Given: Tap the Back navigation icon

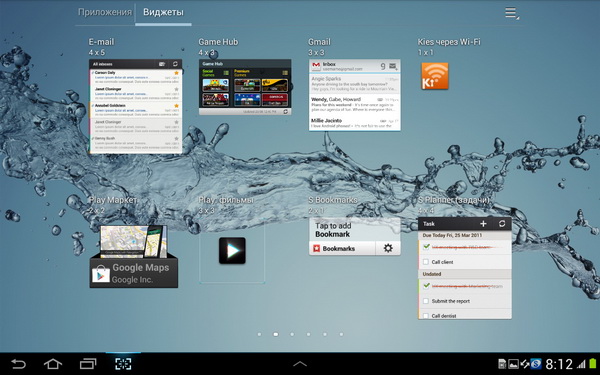Looking at the screenshot, I should tap(18, 364).
